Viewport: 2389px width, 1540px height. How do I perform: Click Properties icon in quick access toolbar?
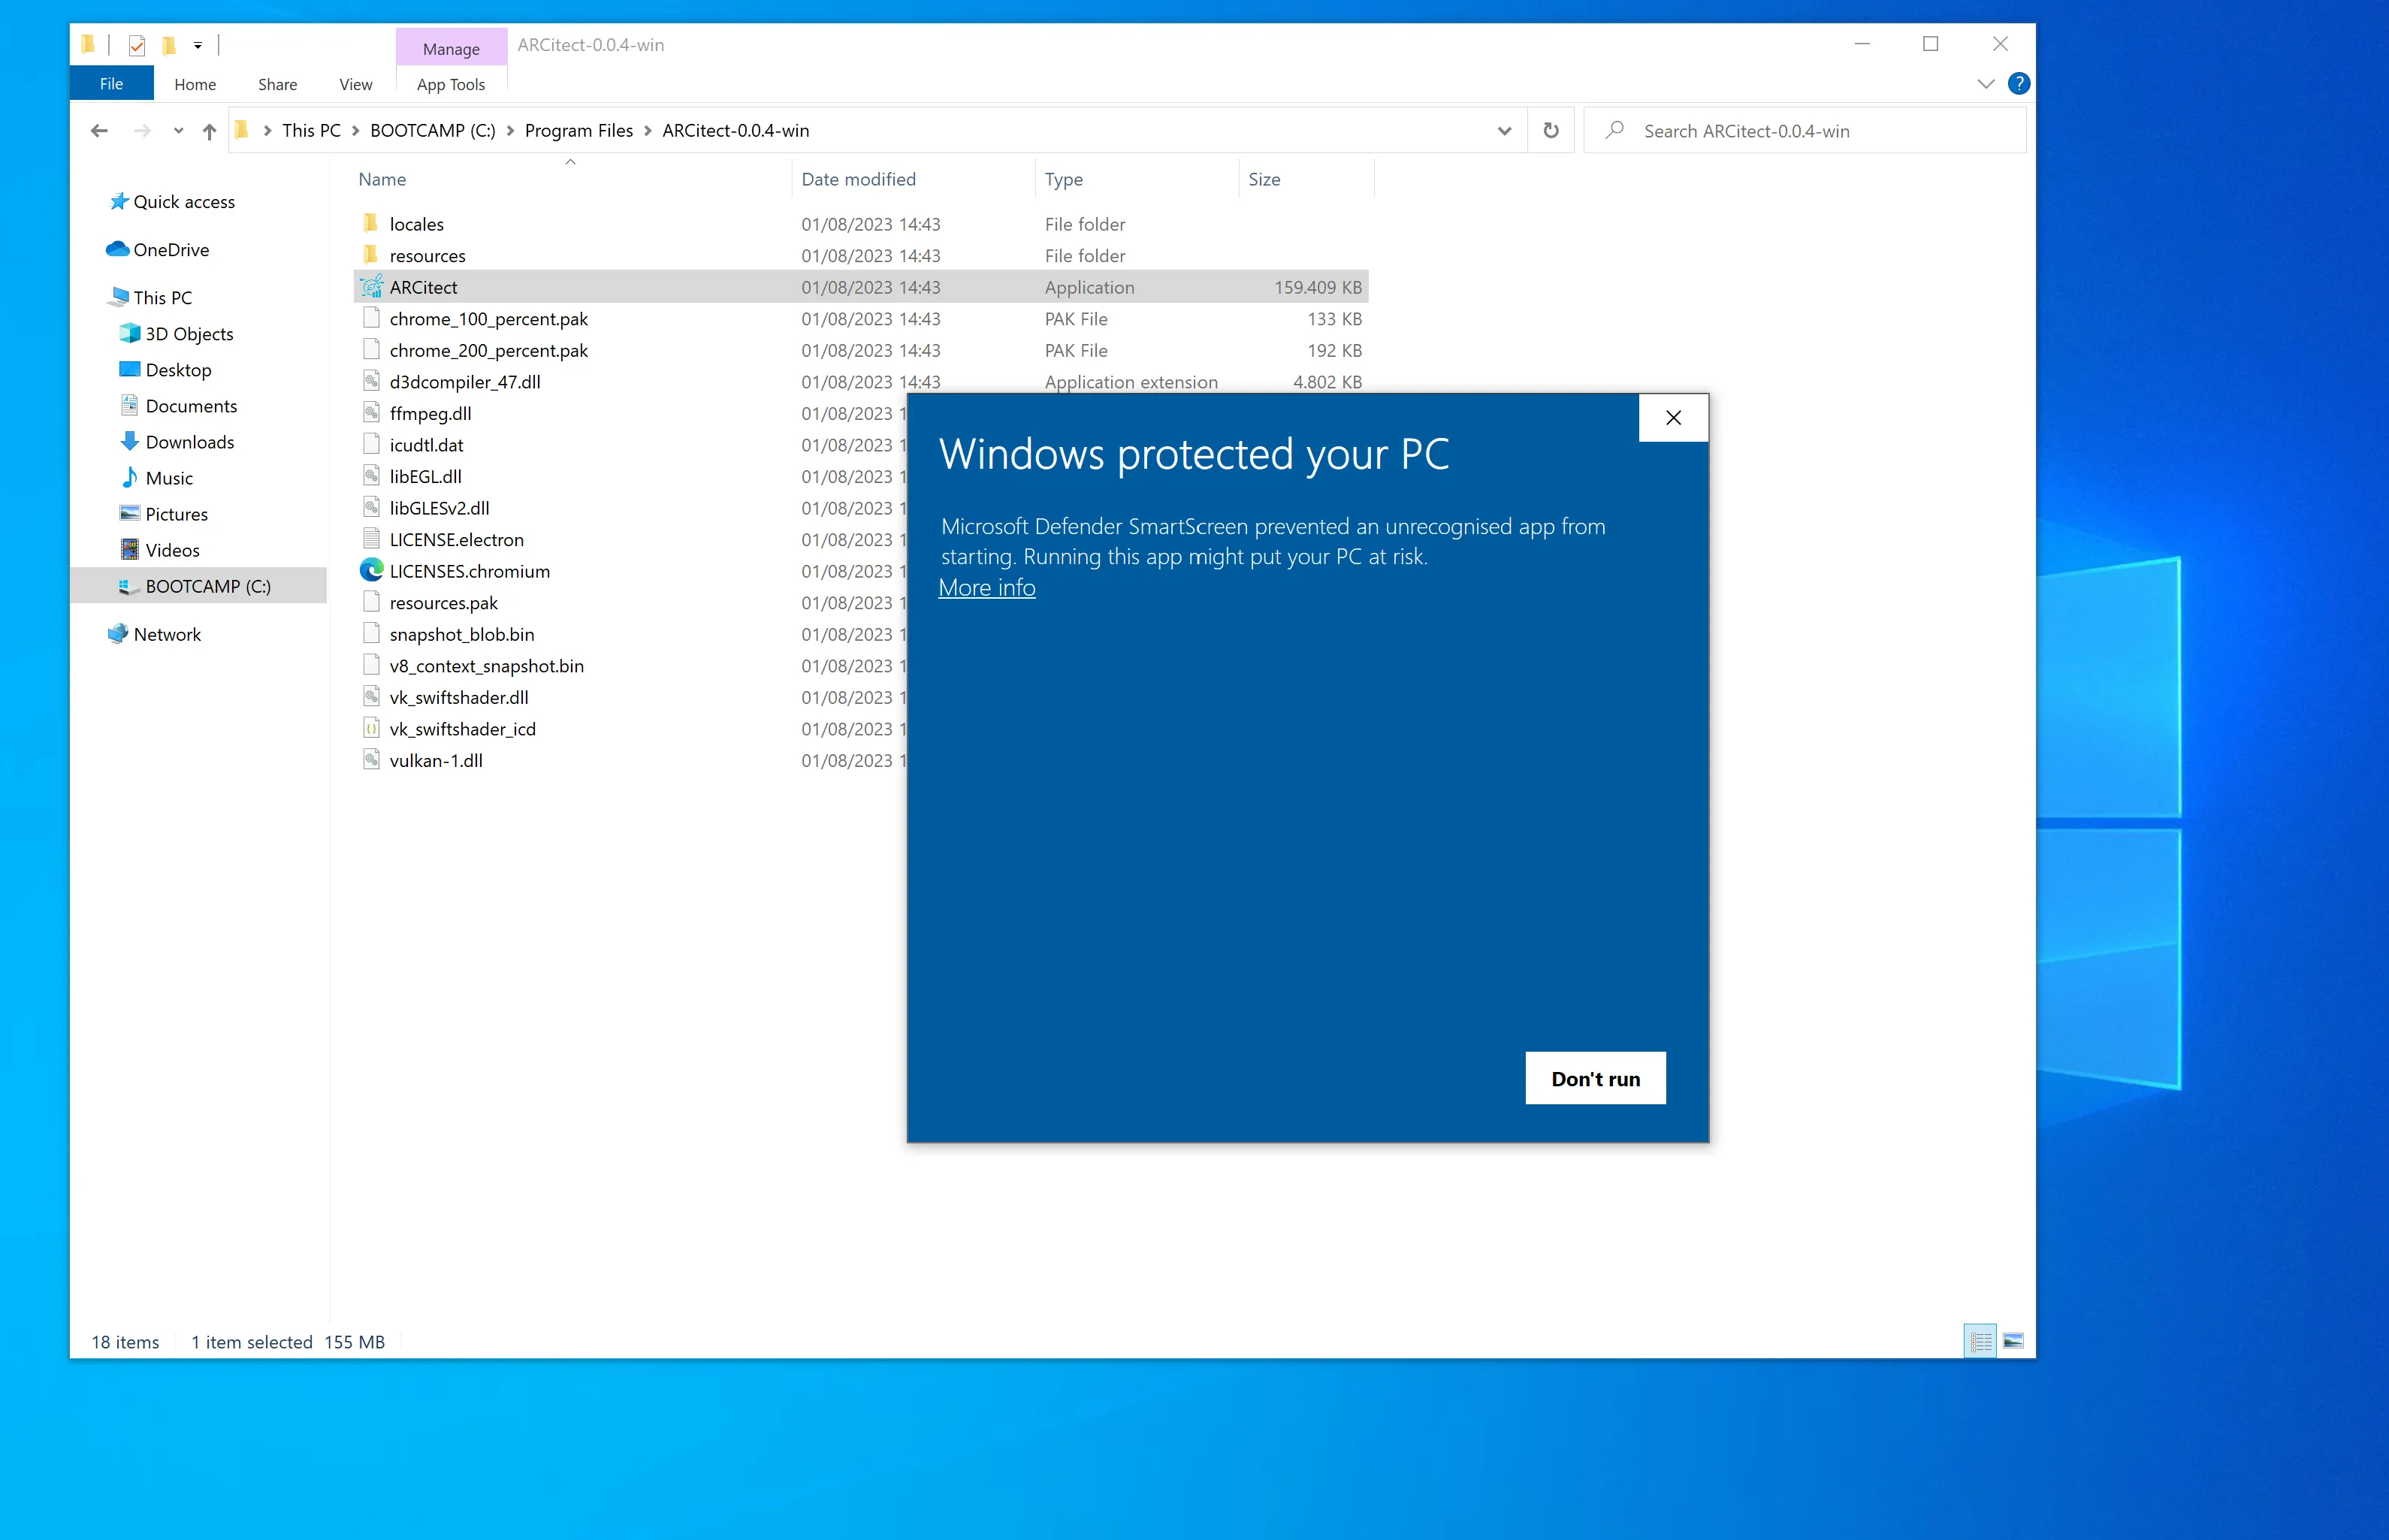click(137, 45)
